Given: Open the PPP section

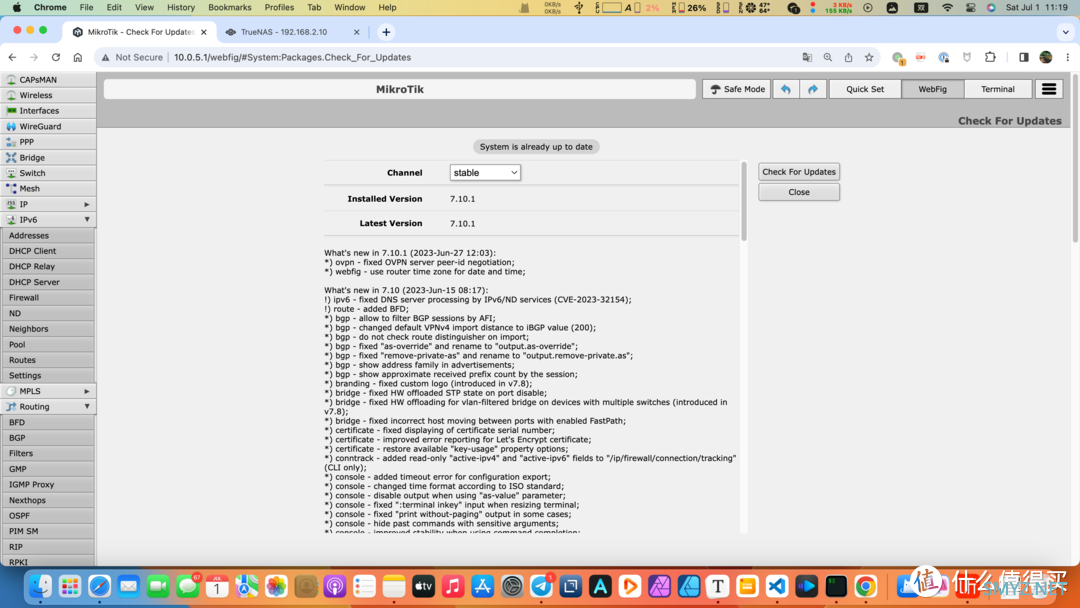Looking at the screenshot, I should tap(48, 142).
